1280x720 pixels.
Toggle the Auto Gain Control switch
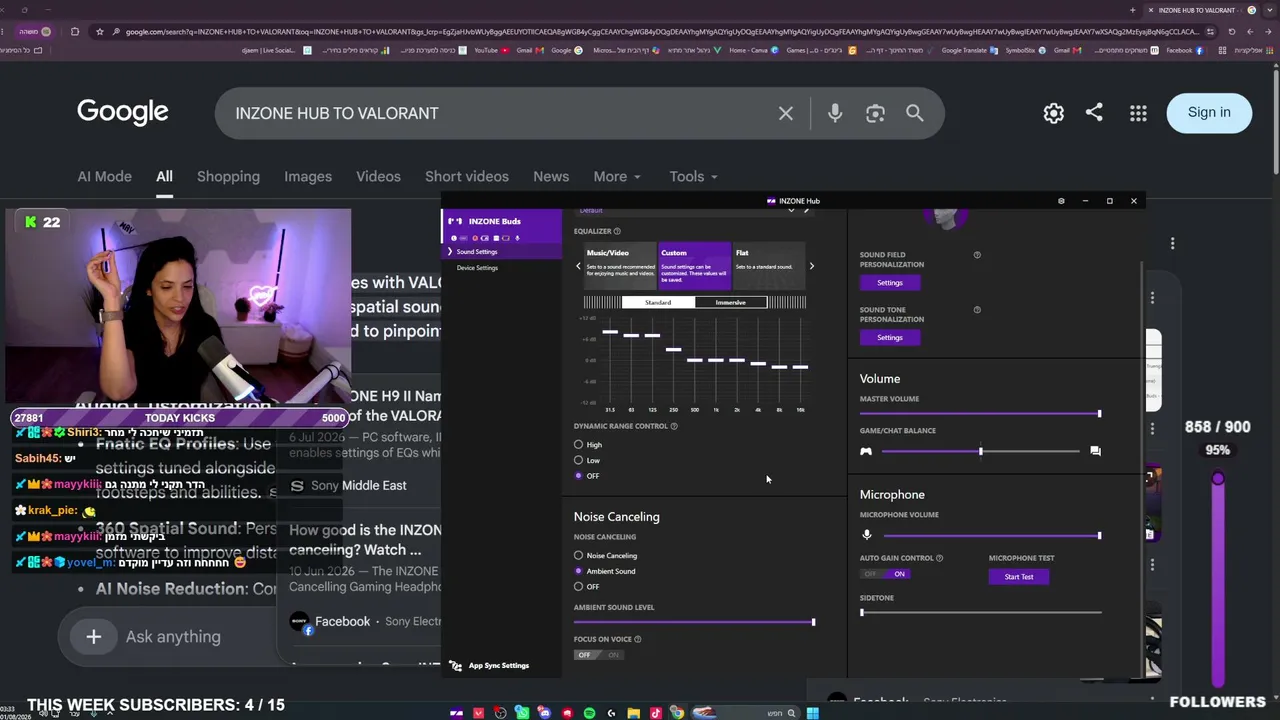(x=885, y=574)
